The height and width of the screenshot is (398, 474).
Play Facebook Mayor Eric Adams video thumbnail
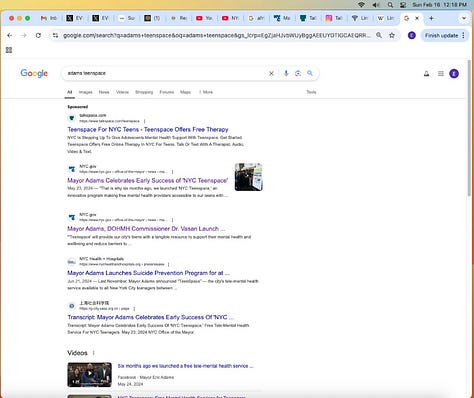coord(89,375)
